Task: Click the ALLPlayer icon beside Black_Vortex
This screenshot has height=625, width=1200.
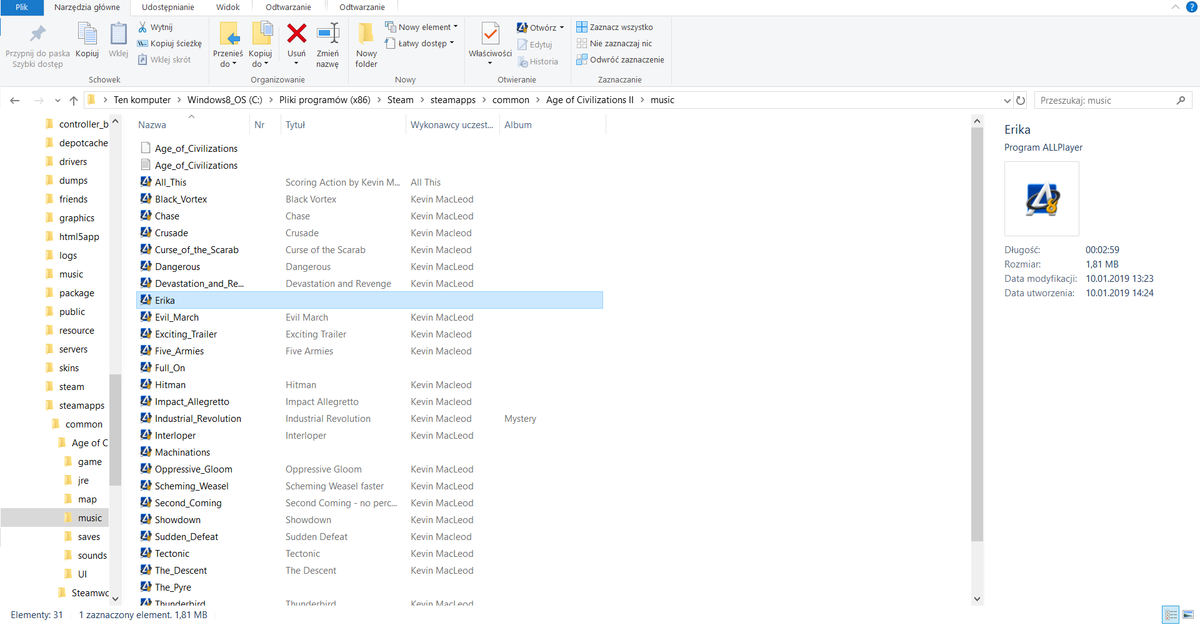Action: click(x=146, y=199)
